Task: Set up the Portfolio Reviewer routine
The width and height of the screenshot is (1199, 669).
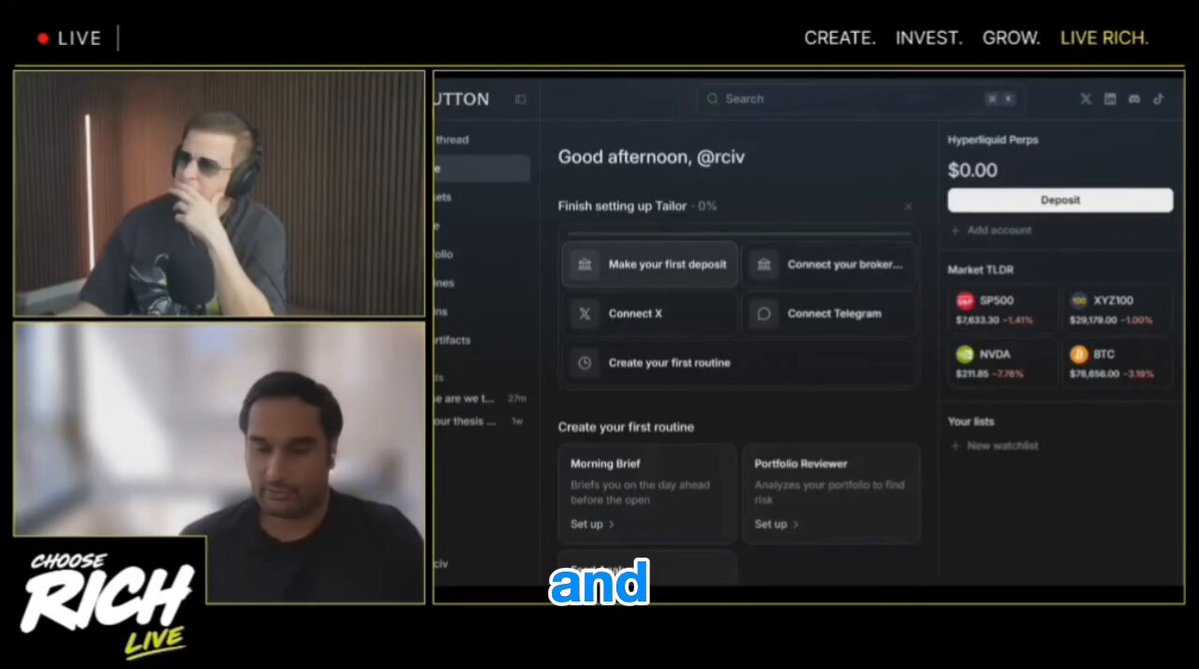Action: 776,524
